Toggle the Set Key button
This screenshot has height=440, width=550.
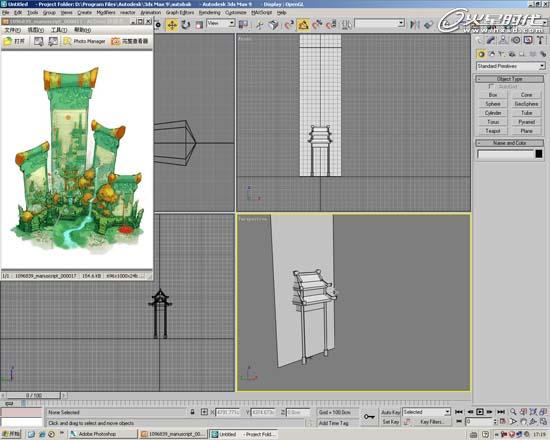pyautogui.click(x=391, y=421)
